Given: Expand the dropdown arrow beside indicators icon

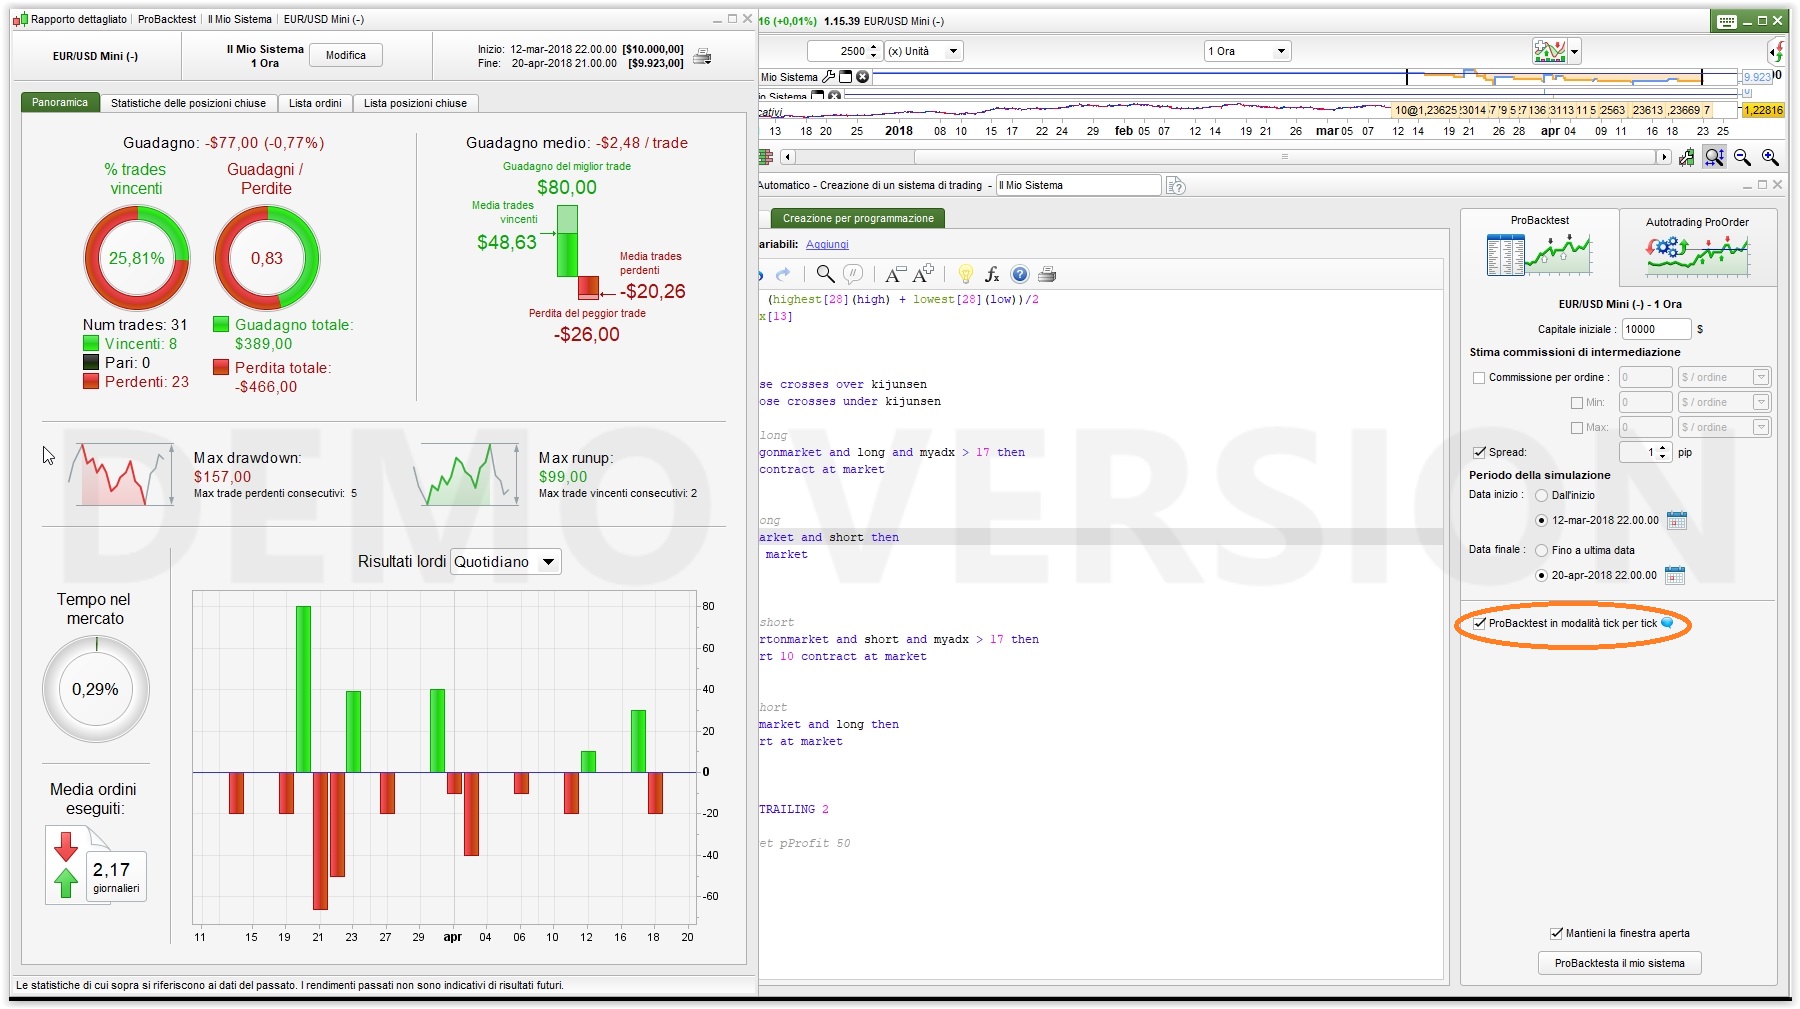Looking at the screenshot, I should (x=1574, y=51).
